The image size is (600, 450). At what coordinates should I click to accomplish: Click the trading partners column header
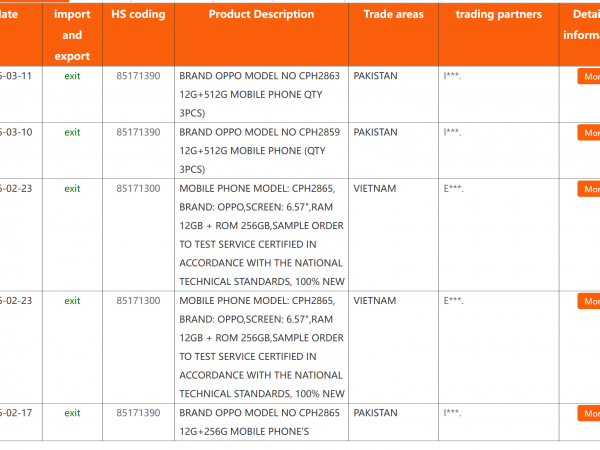499,14
